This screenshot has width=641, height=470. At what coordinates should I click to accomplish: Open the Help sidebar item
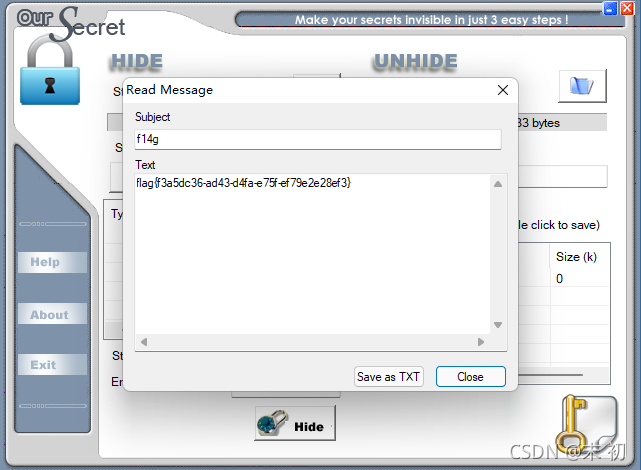(52, 262)
